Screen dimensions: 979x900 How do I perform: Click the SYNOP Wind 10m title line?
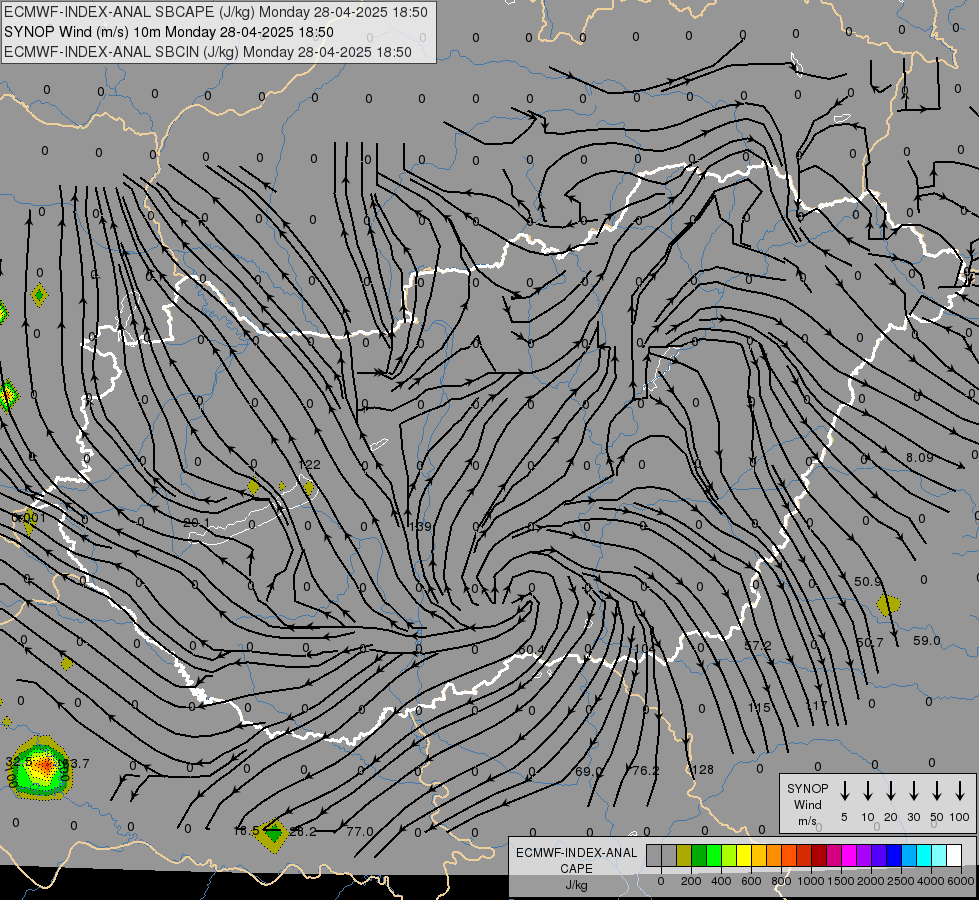click(x=169, y=32)
